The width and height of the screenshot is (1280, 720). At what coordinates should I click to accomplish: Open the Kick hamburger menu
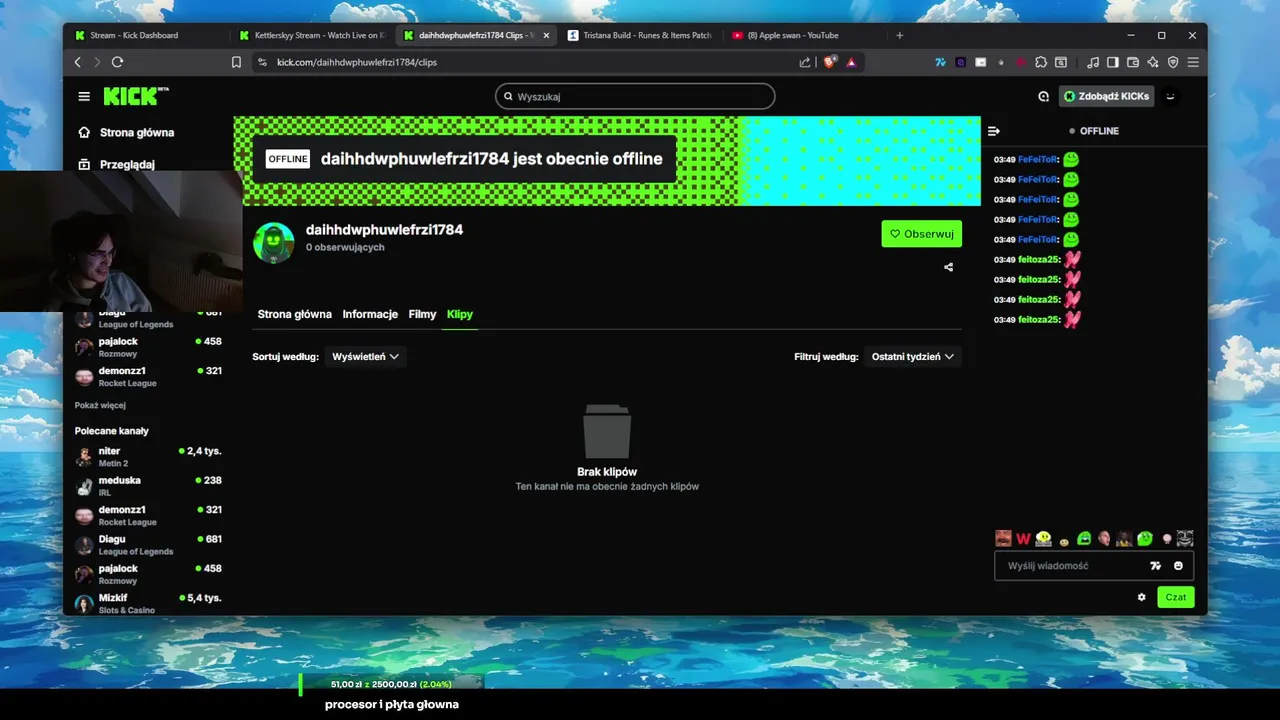click(84, 97)
